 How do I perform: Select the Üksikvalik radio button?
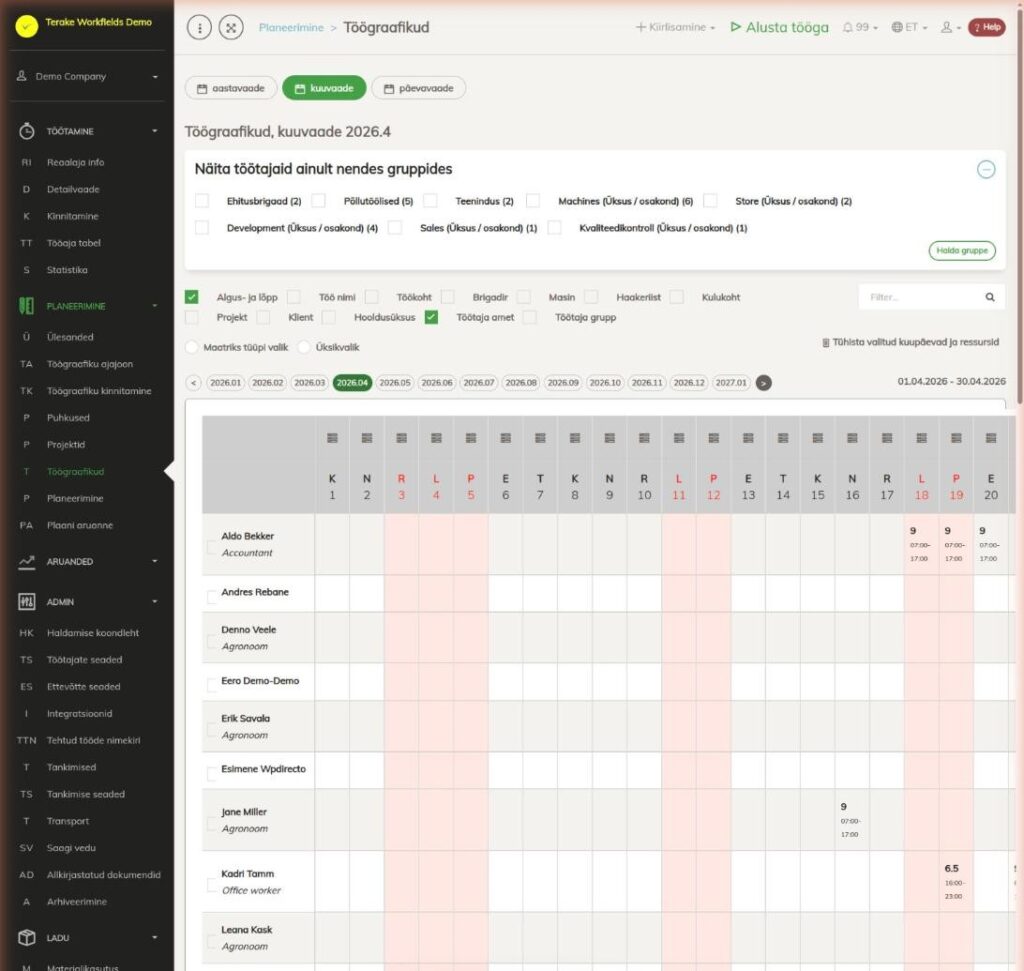coord(304,347)
